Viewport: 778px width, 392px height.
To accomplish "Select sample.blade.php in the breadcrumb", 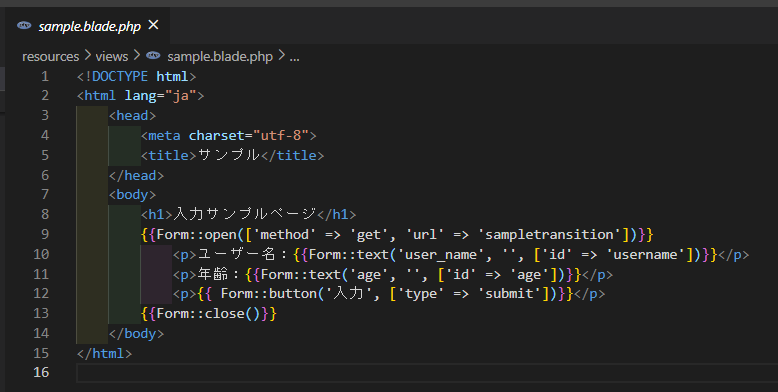I will coord(220,57).
